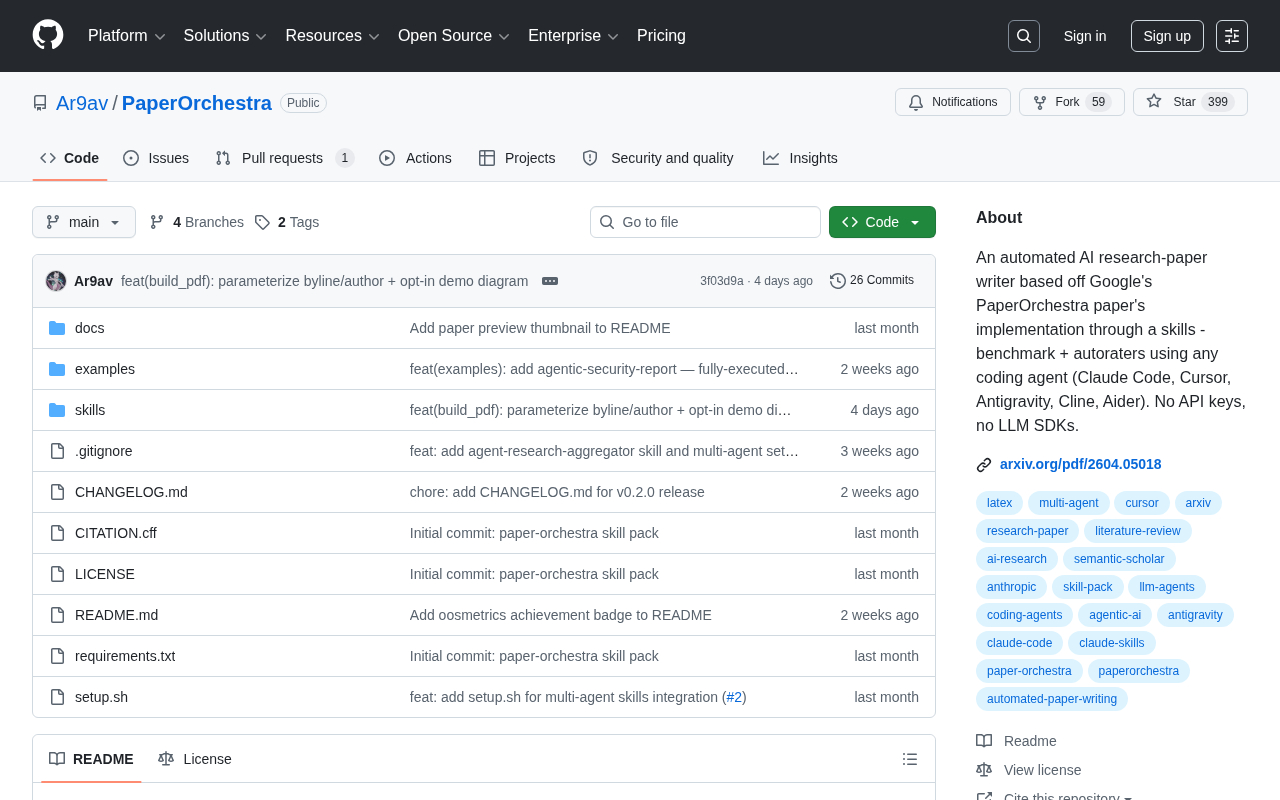This screenshot has height=800, width=1280.
Task: Expand the Enterprise menu
Action: (x=574, y=36)
